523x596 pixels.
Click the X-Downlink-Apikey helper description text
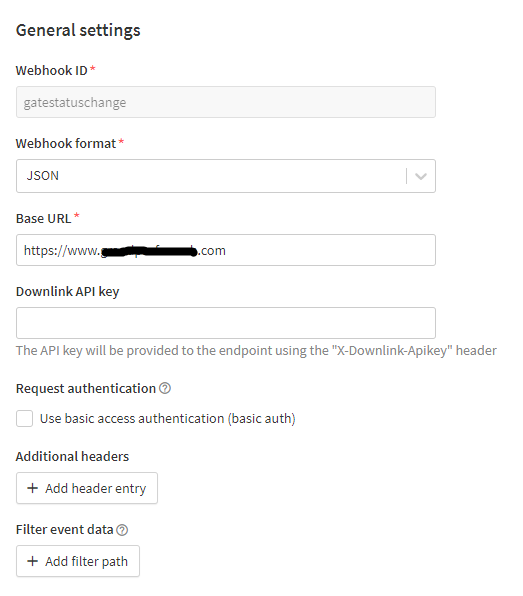pos(256,350)
